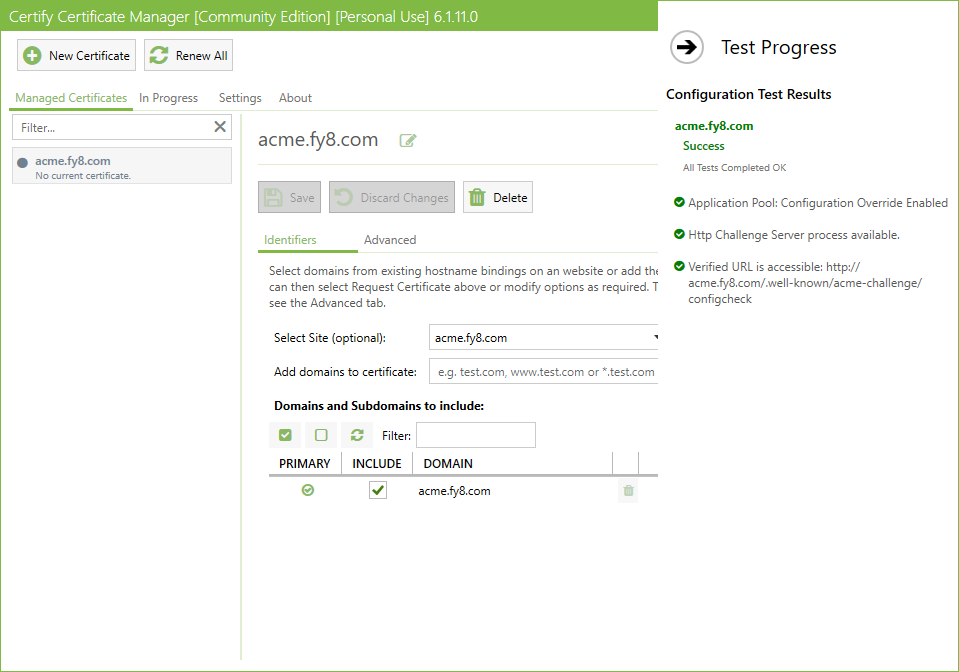The image size is (959, 672).
Task: Click the Success status text
Action: point(703,146)
